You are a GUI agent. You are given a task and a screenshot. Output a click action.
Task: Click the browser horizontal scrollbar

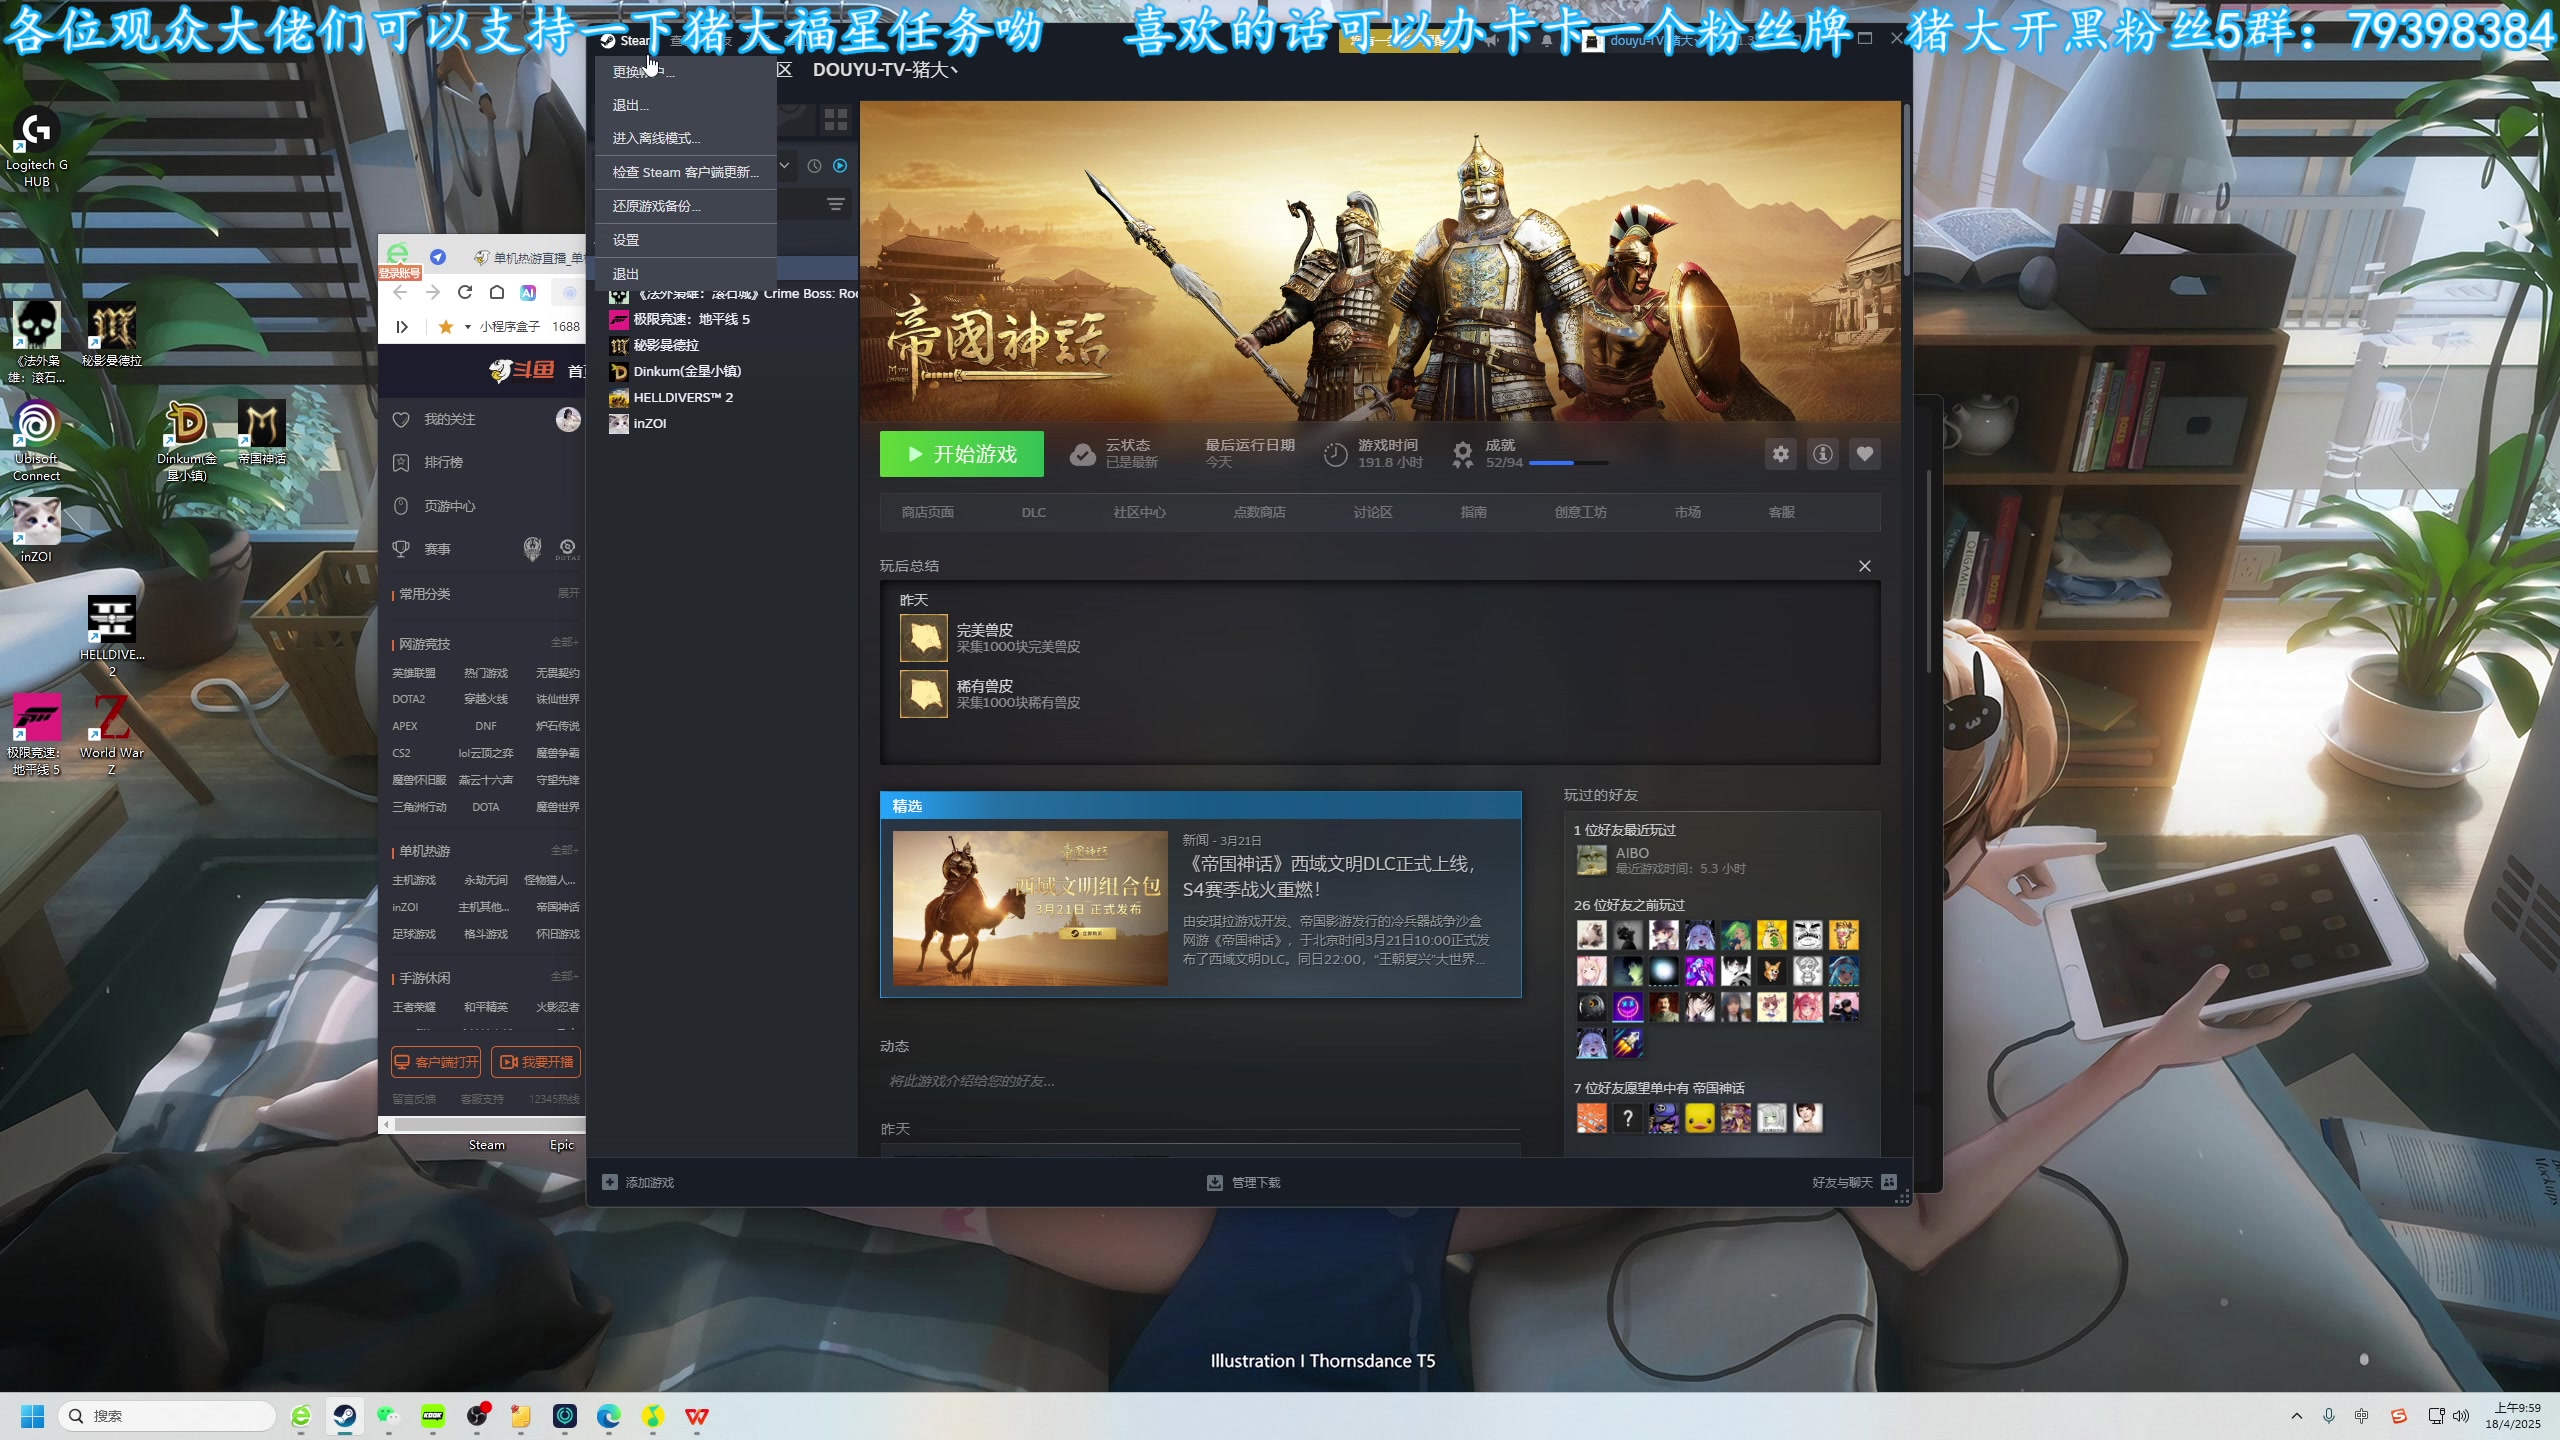[x=488, y=1125]
